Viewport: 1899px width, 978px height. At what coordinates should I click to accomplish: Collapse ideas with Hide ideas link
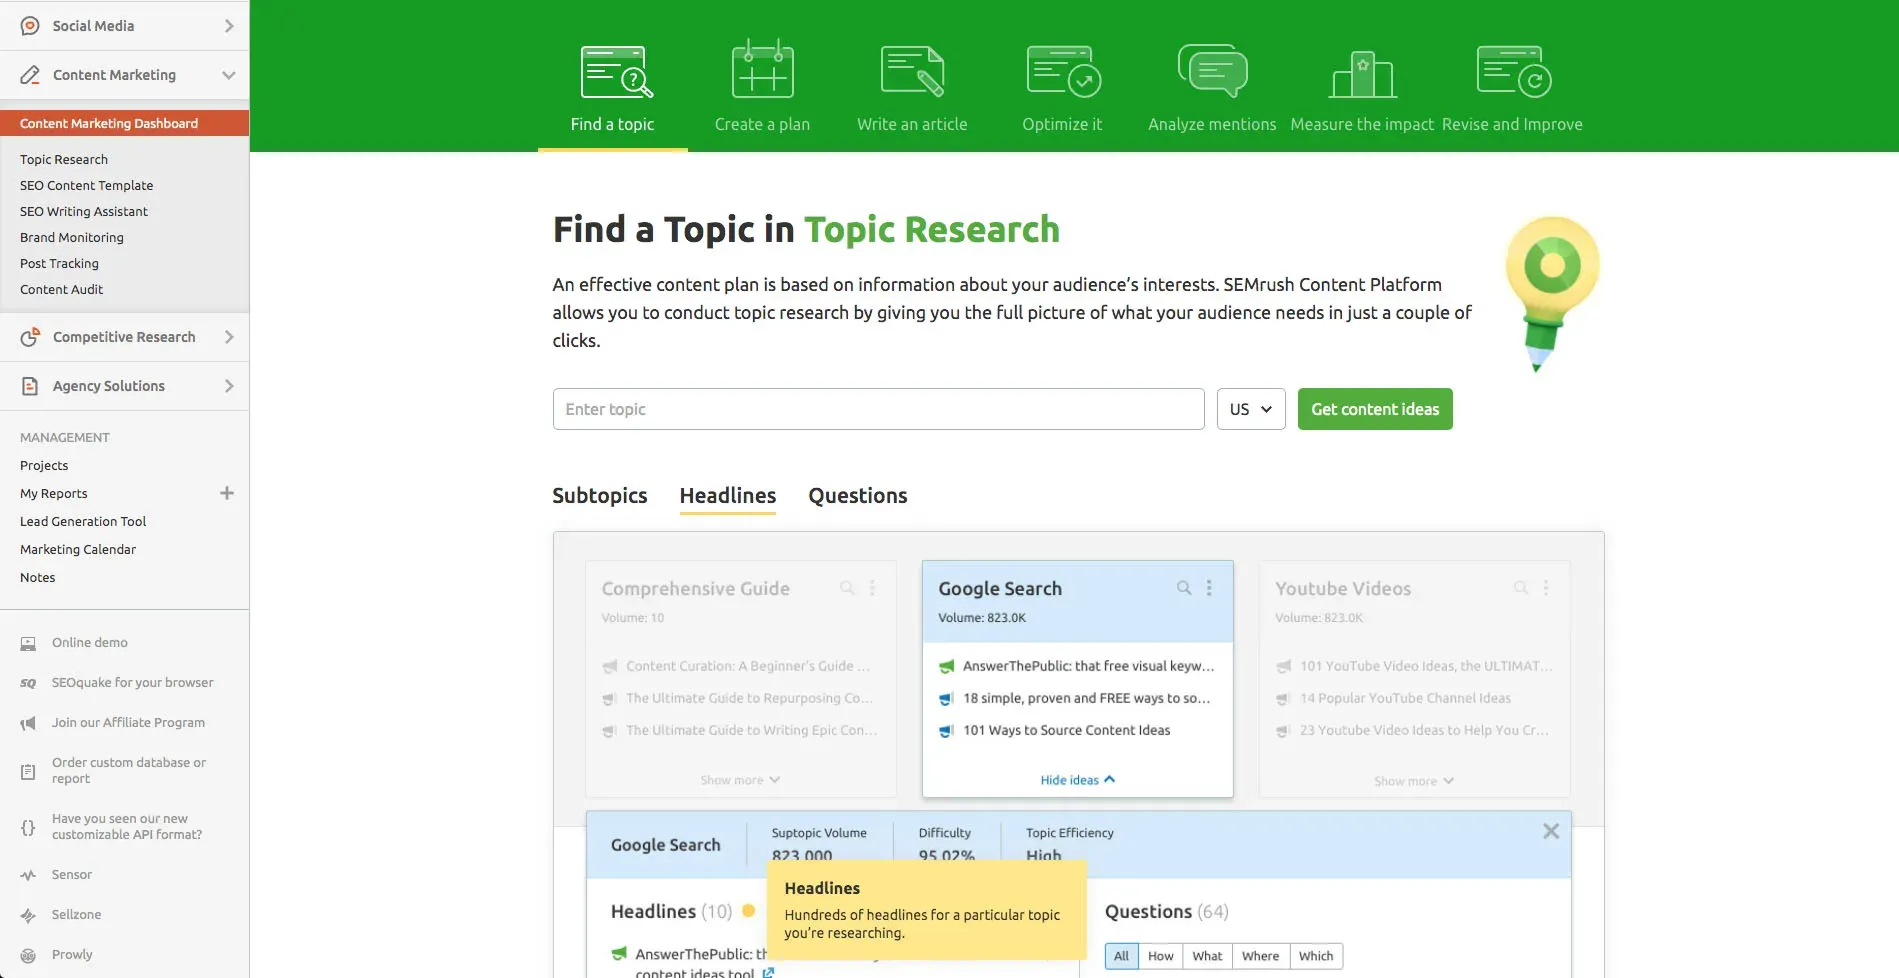pyautogui.click(x=1077, y=780)
